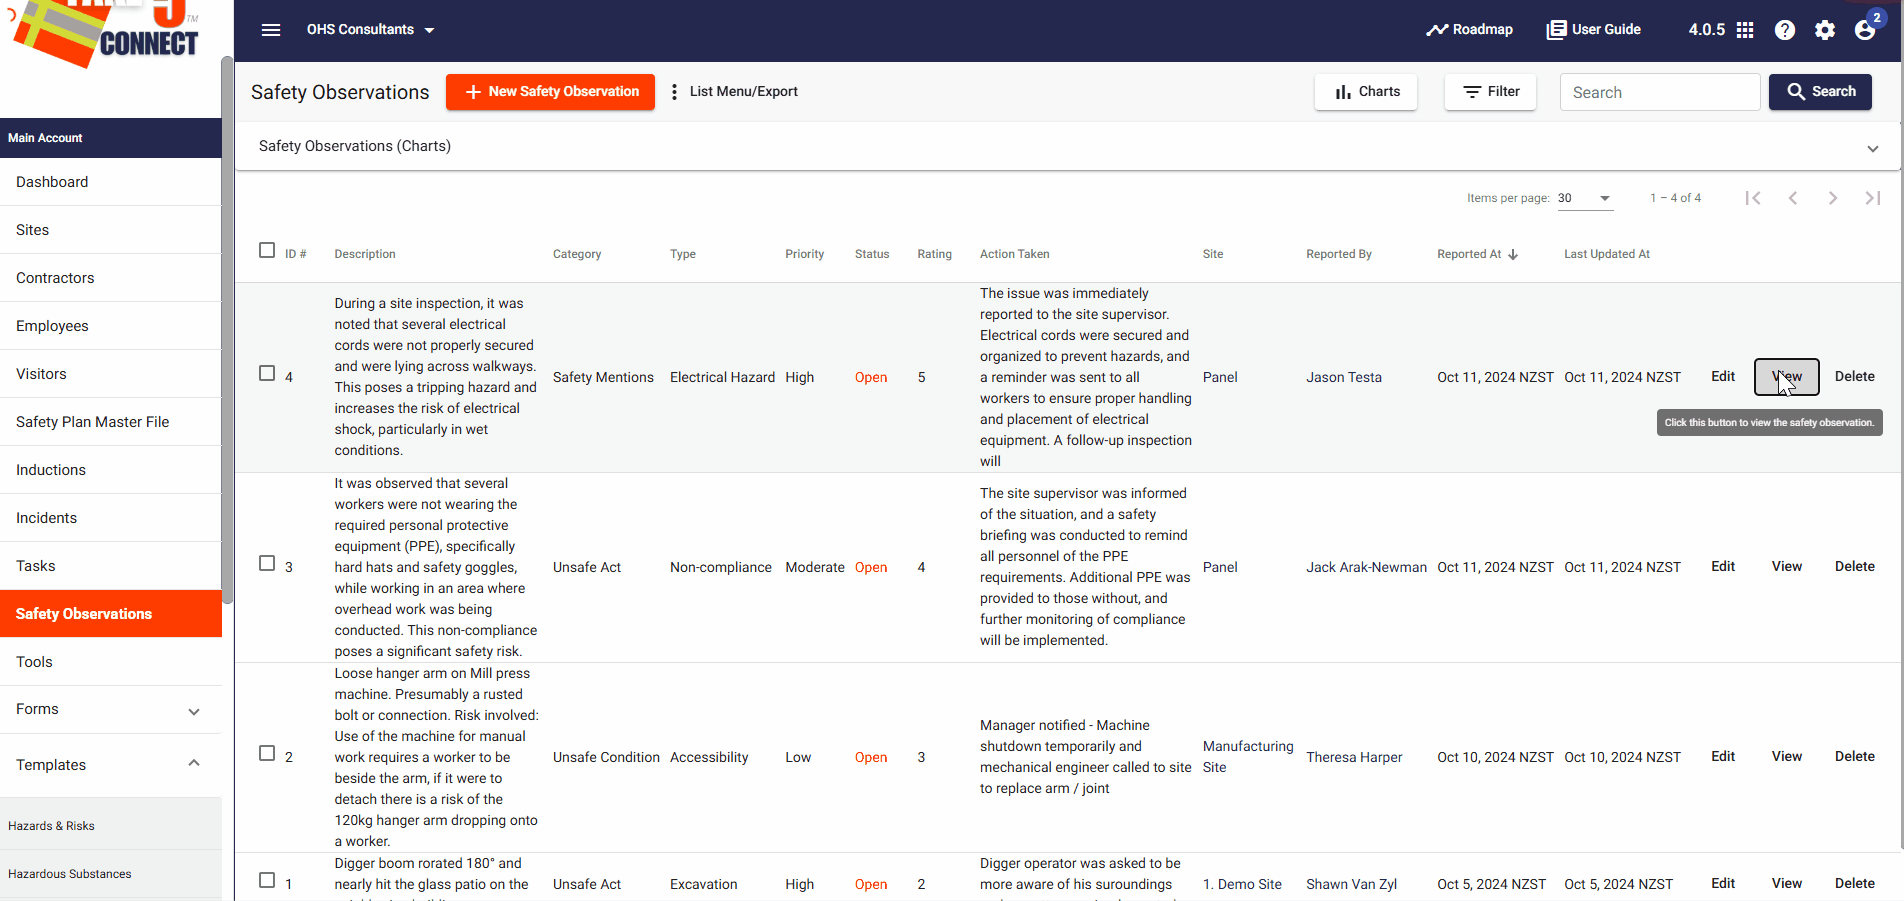
Task: Sort by Last Updated At column header
Action: pos(1607,255)
